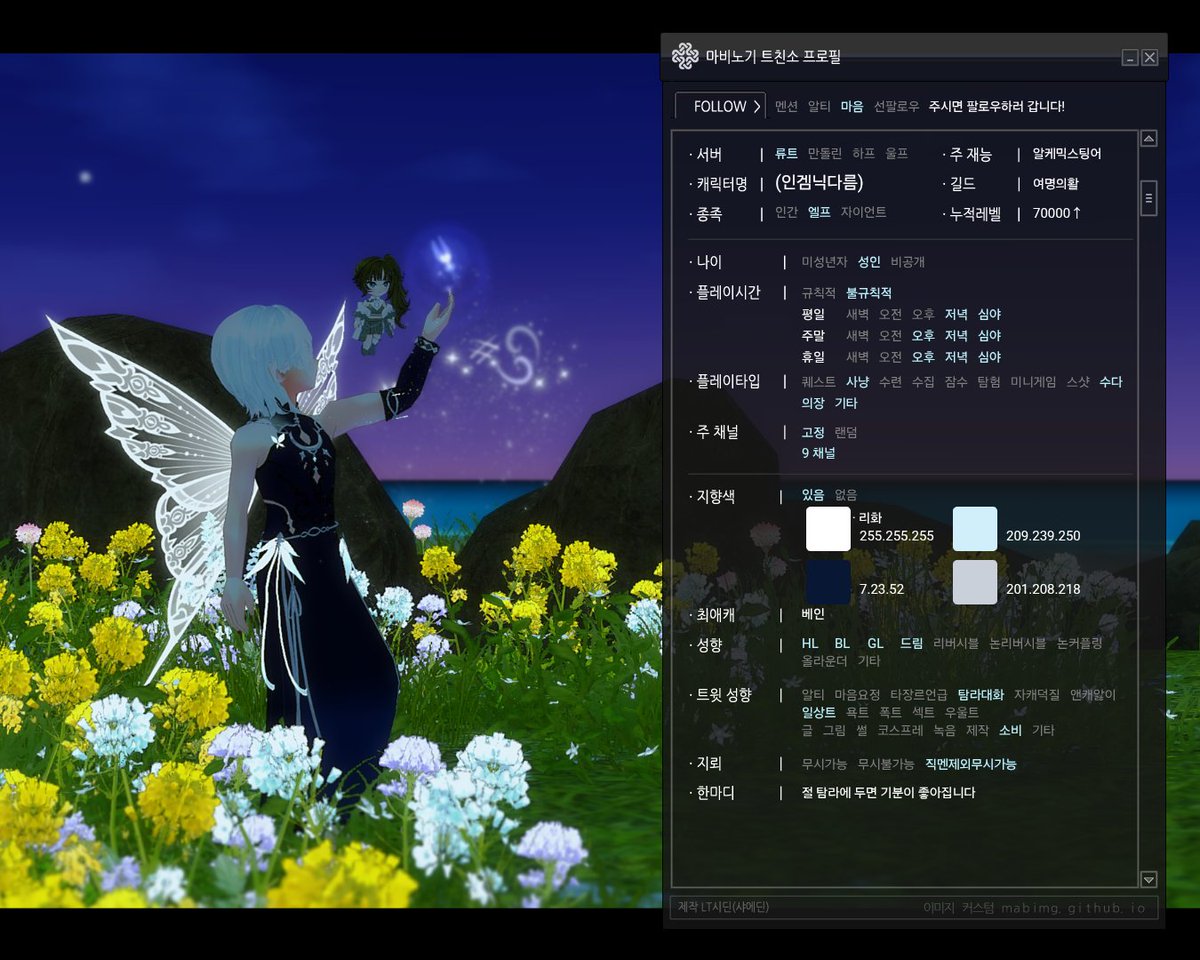Toggle 논커플링 in 성향 row
This screenshot has width=1200, height=960.
(1080, 643)
